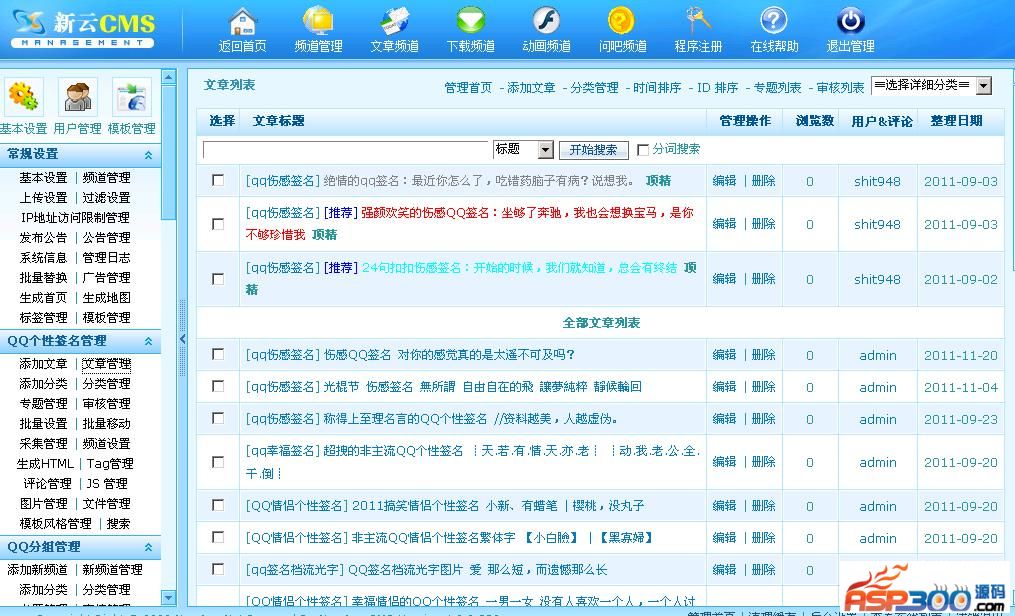Open 文章频道 icon in top toolbar

395,21
